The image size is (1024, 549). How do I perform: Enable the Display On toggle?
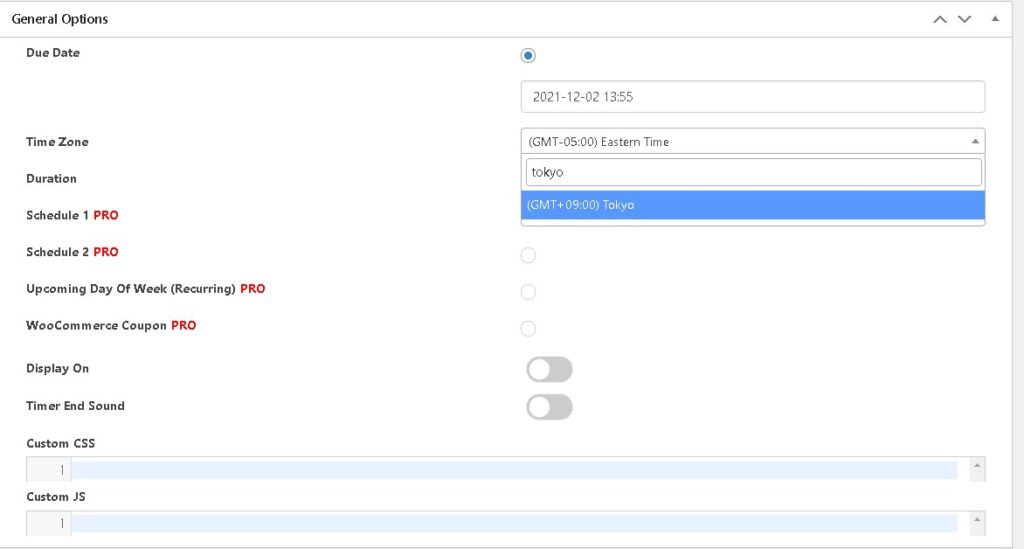[x=549, y=370]
